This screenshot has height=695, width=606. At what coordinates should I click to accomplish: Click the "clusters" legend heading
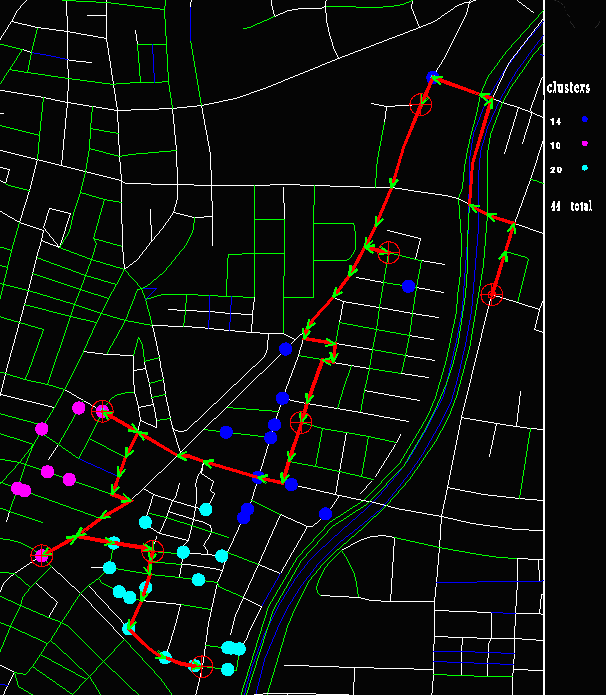click(568, 88)
